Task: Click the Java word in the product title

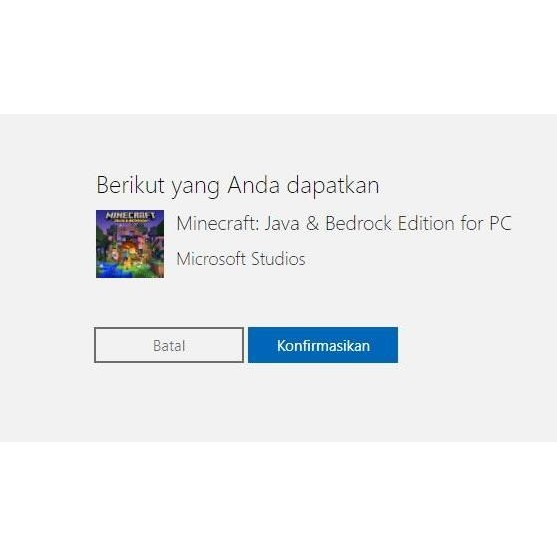Action: point(282,223)
